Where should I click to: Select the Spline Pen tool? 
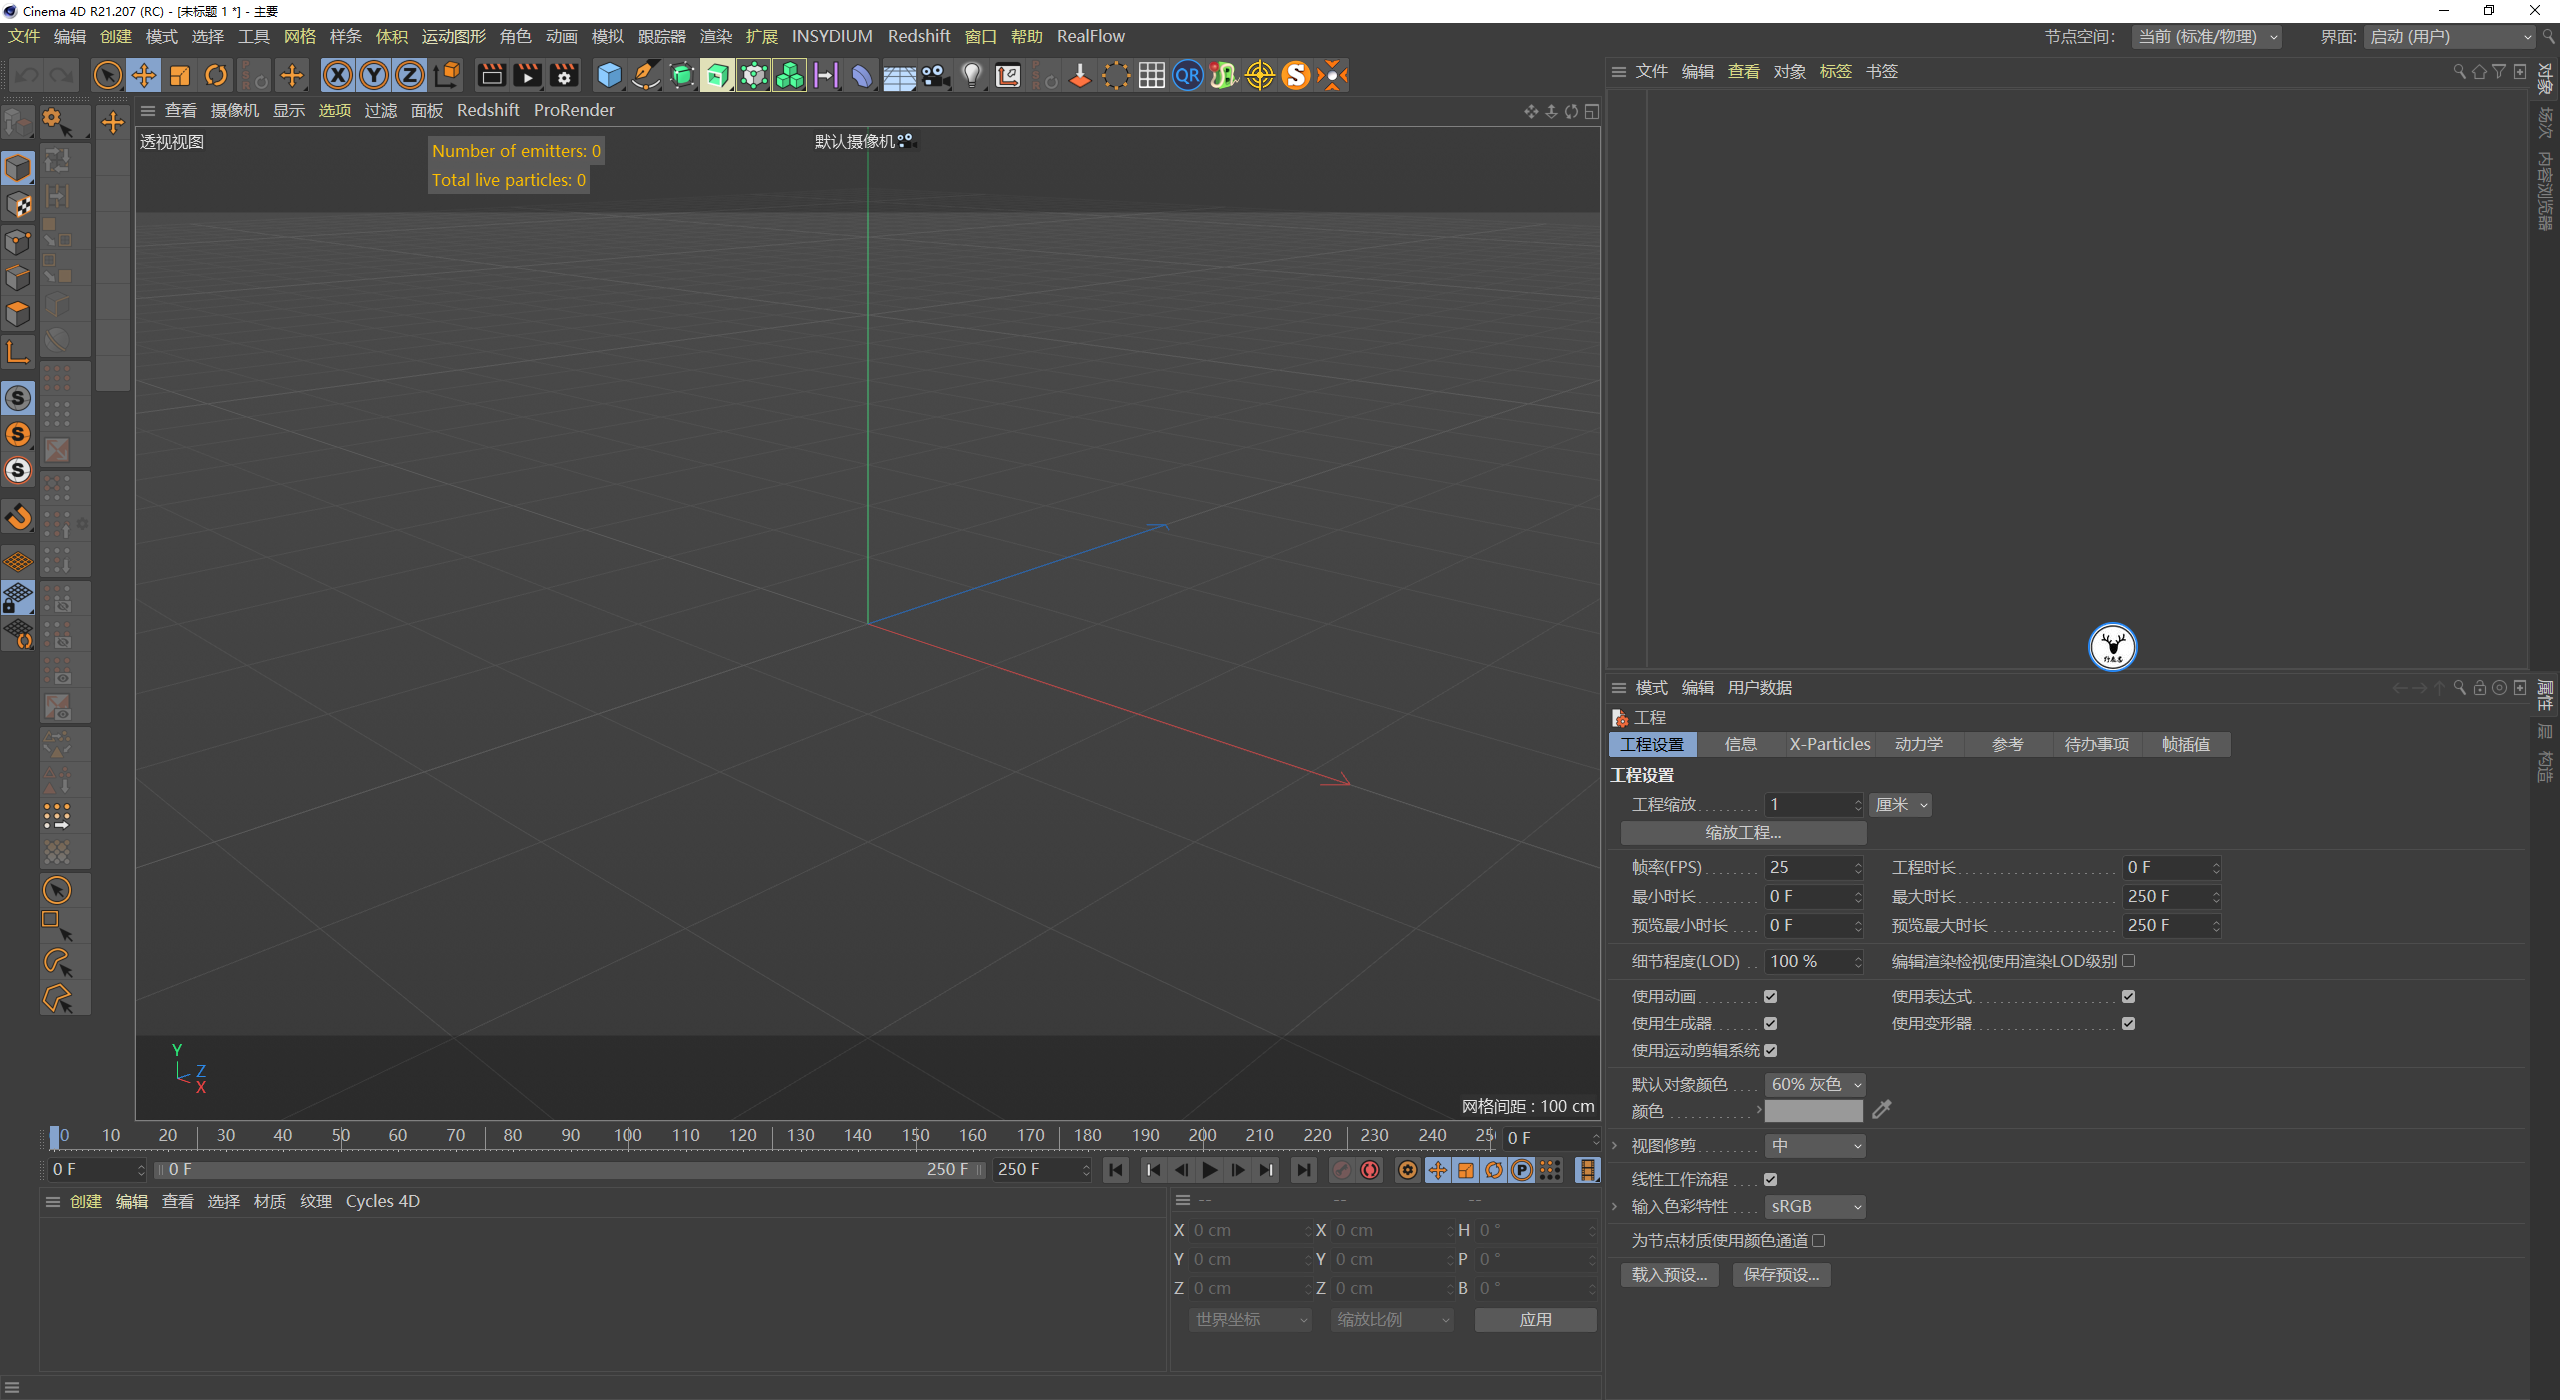click(646, 75)
